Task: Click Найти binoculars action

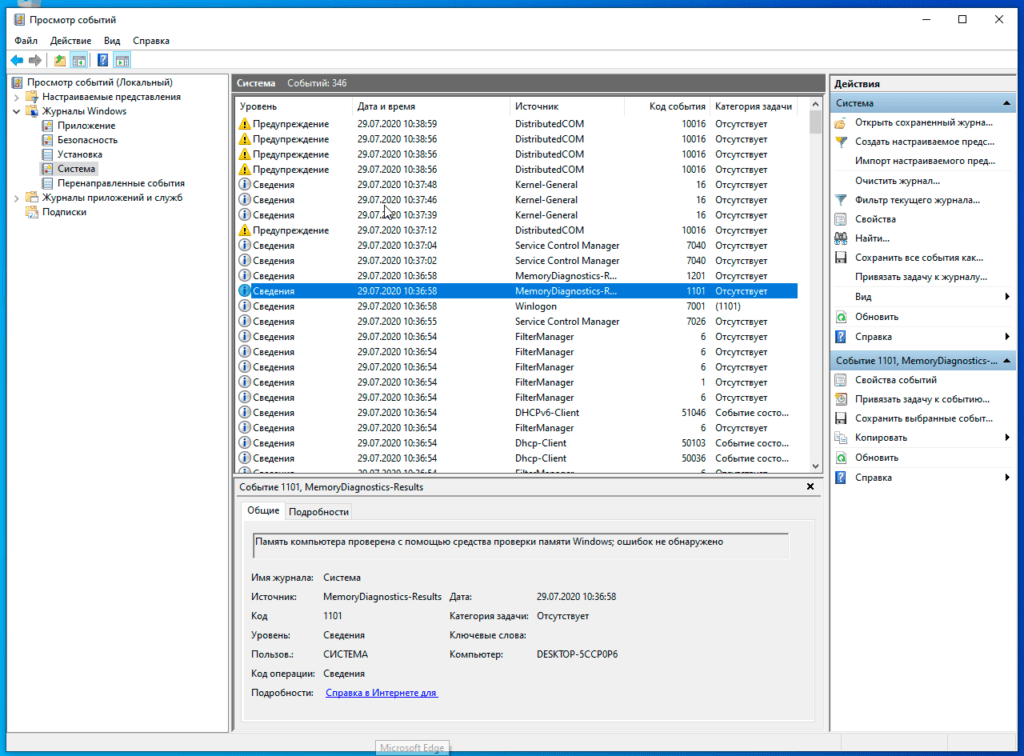Action: pyautogui.click(x=872, y=238)
